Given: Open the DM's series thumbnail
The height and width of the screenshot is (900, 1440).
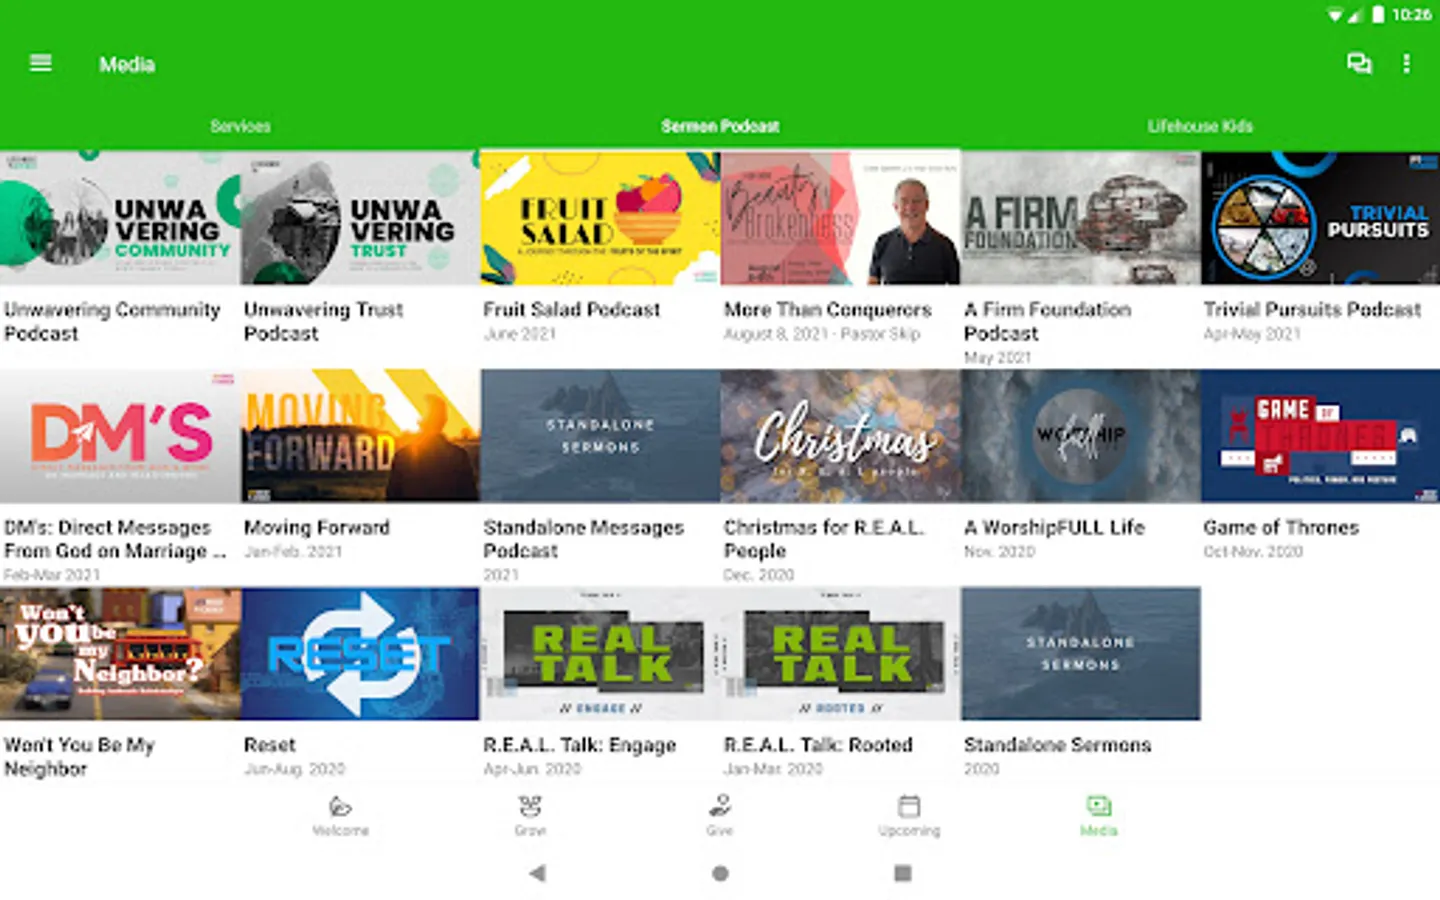Looking at the screenshot, I should click(x=120, y=436).
